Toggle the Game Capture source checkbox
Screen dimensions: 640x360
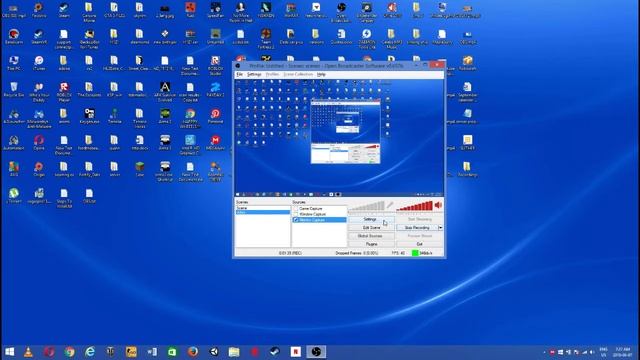click(296, 209)
